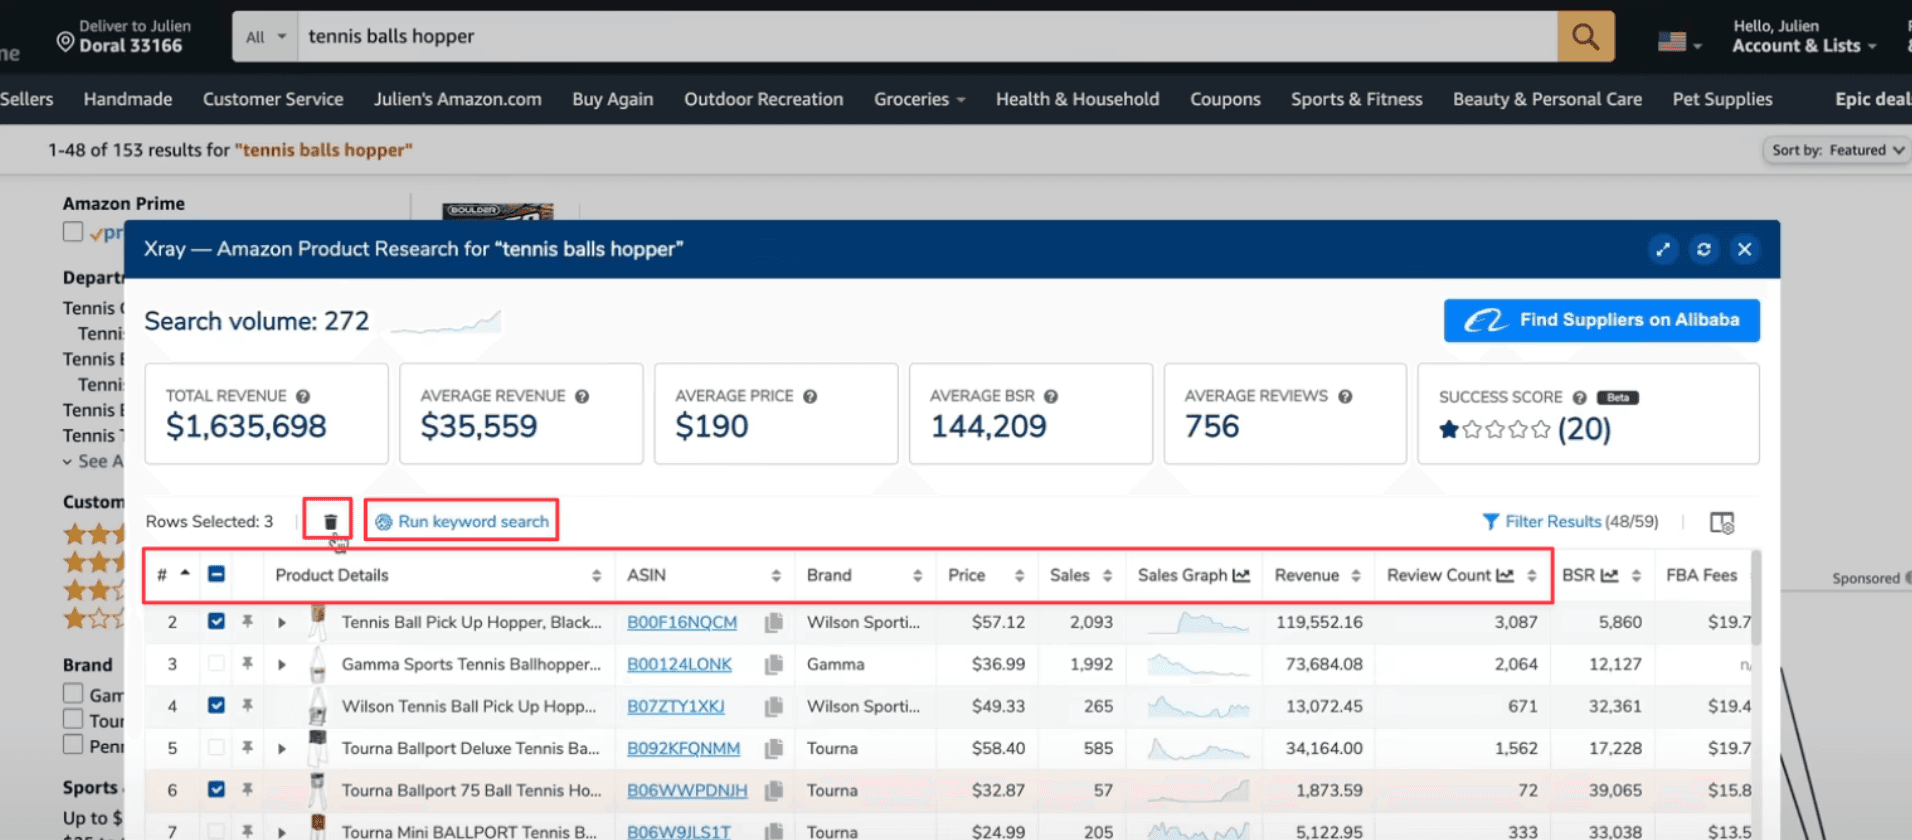Go to Buy Again nav item

pos(613,99)
